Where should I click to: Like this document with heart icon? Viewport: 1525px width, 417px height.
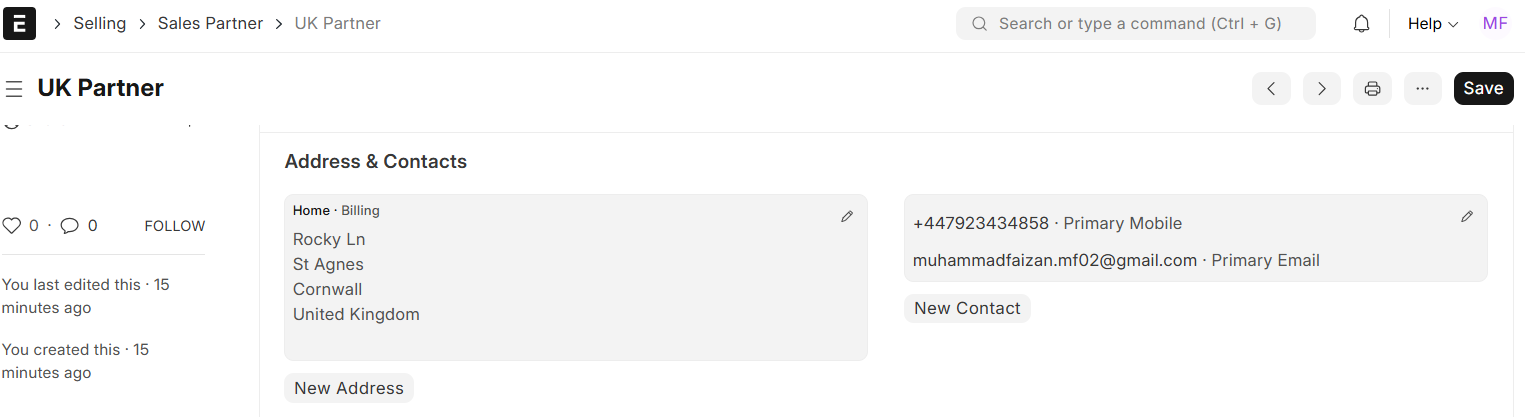(x=12, y=226)
